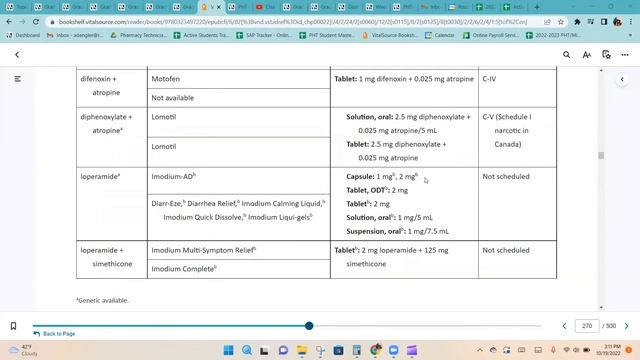Open a new browser tab

(537, 7)
